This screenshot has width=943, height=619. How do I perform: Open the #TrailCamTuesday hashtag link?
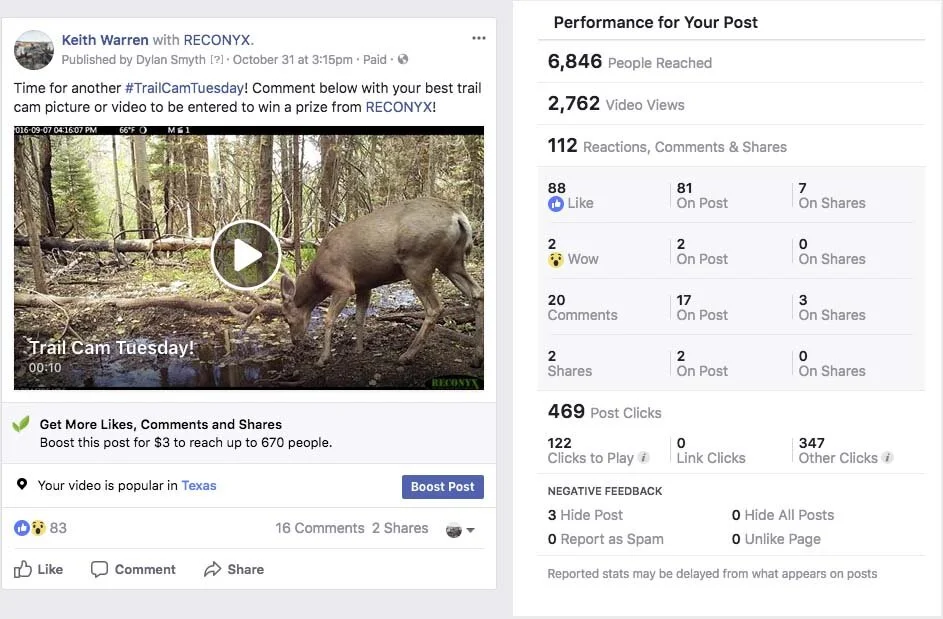[184, 88]
